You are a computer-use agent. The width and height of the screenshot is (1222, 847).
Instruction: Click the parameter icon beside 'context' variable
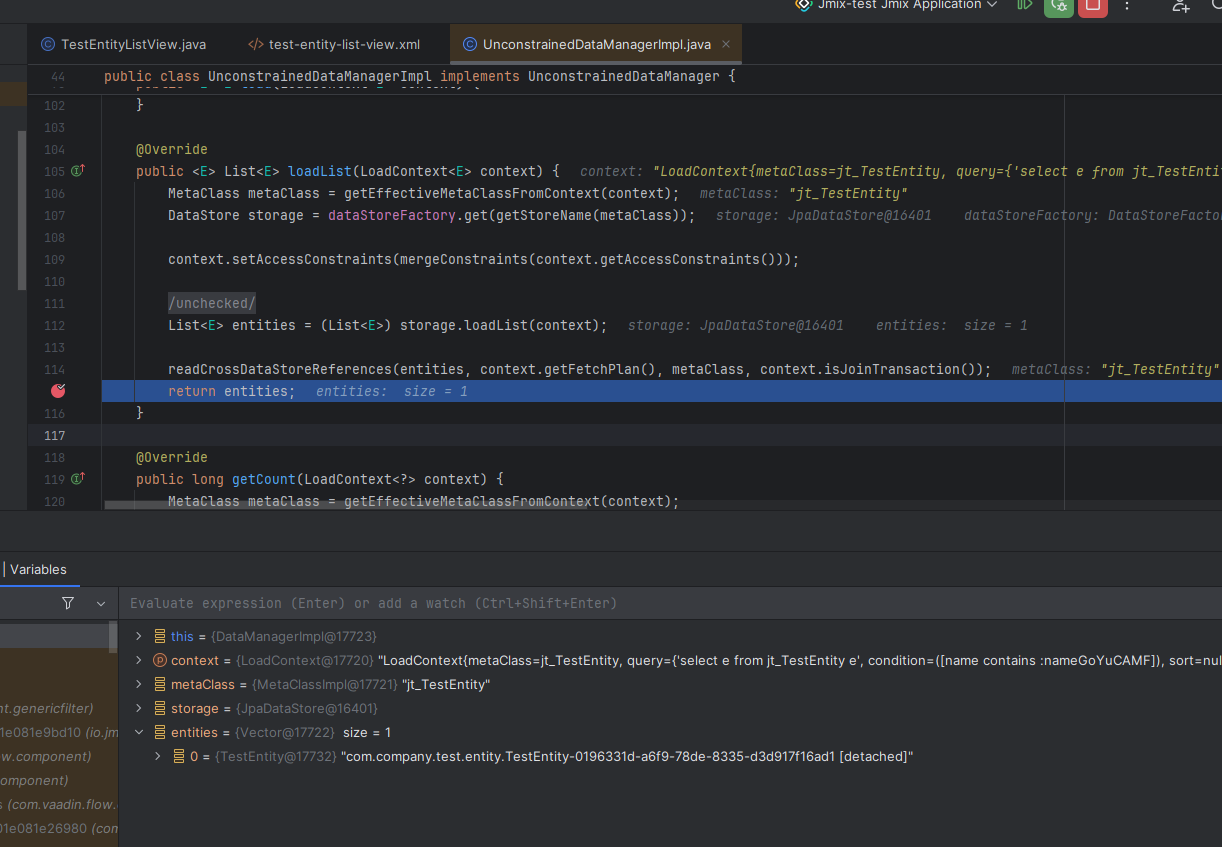(x=160, y=660)
